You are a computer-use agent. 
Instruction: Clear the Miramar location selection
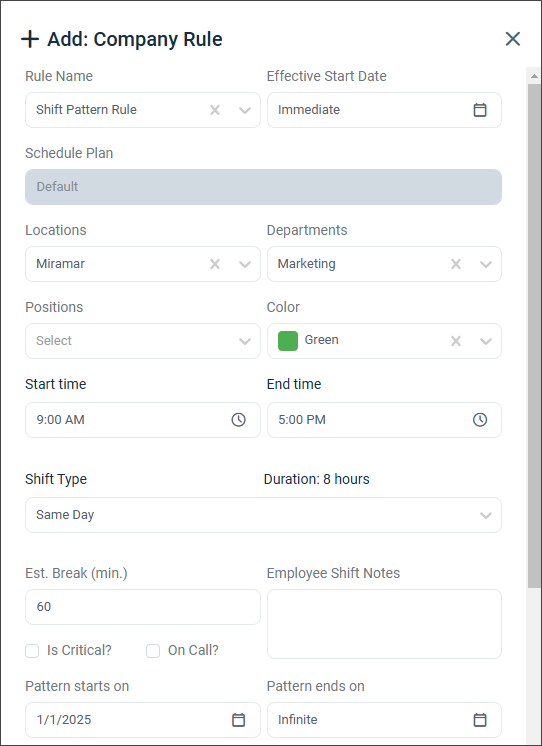pyautogui.click(x=215, y=264)
